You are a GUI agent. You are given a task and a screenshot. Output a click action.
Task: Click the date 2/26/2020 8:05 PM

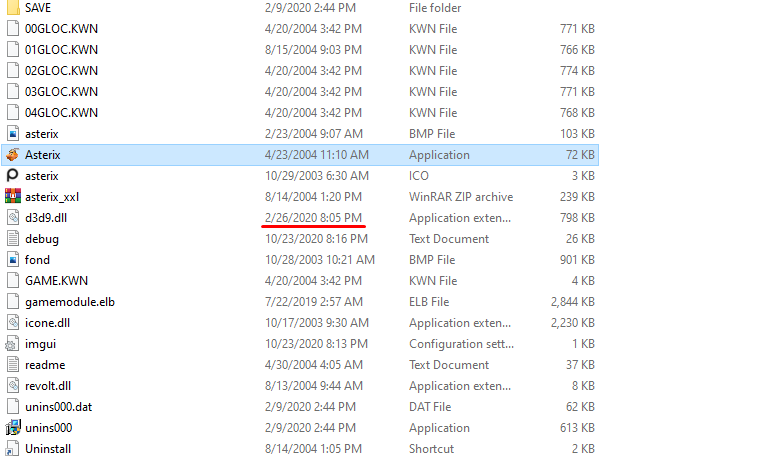click(x=313, y=218)
